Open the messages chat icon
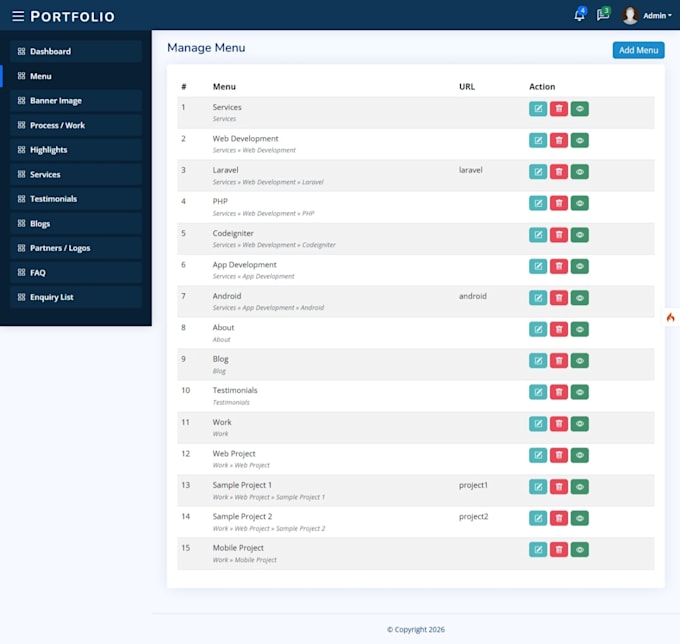 pyautogui.click(x=603, y=15)
